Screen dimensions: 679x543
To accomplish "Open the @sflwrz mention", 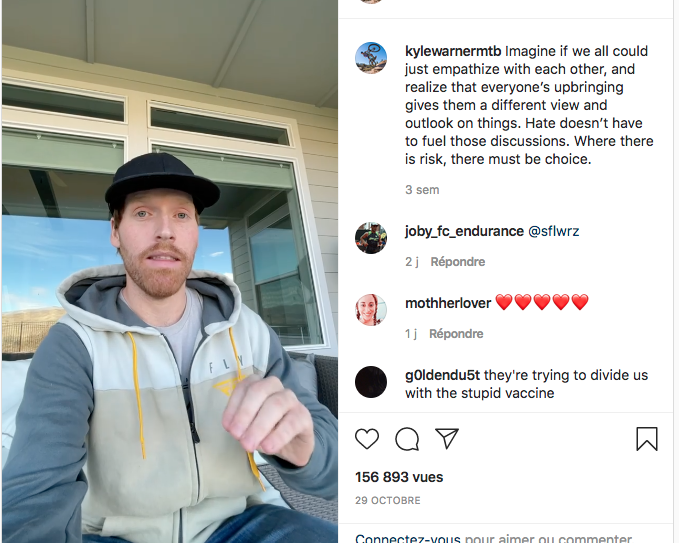I will click(x=553, y=231).
